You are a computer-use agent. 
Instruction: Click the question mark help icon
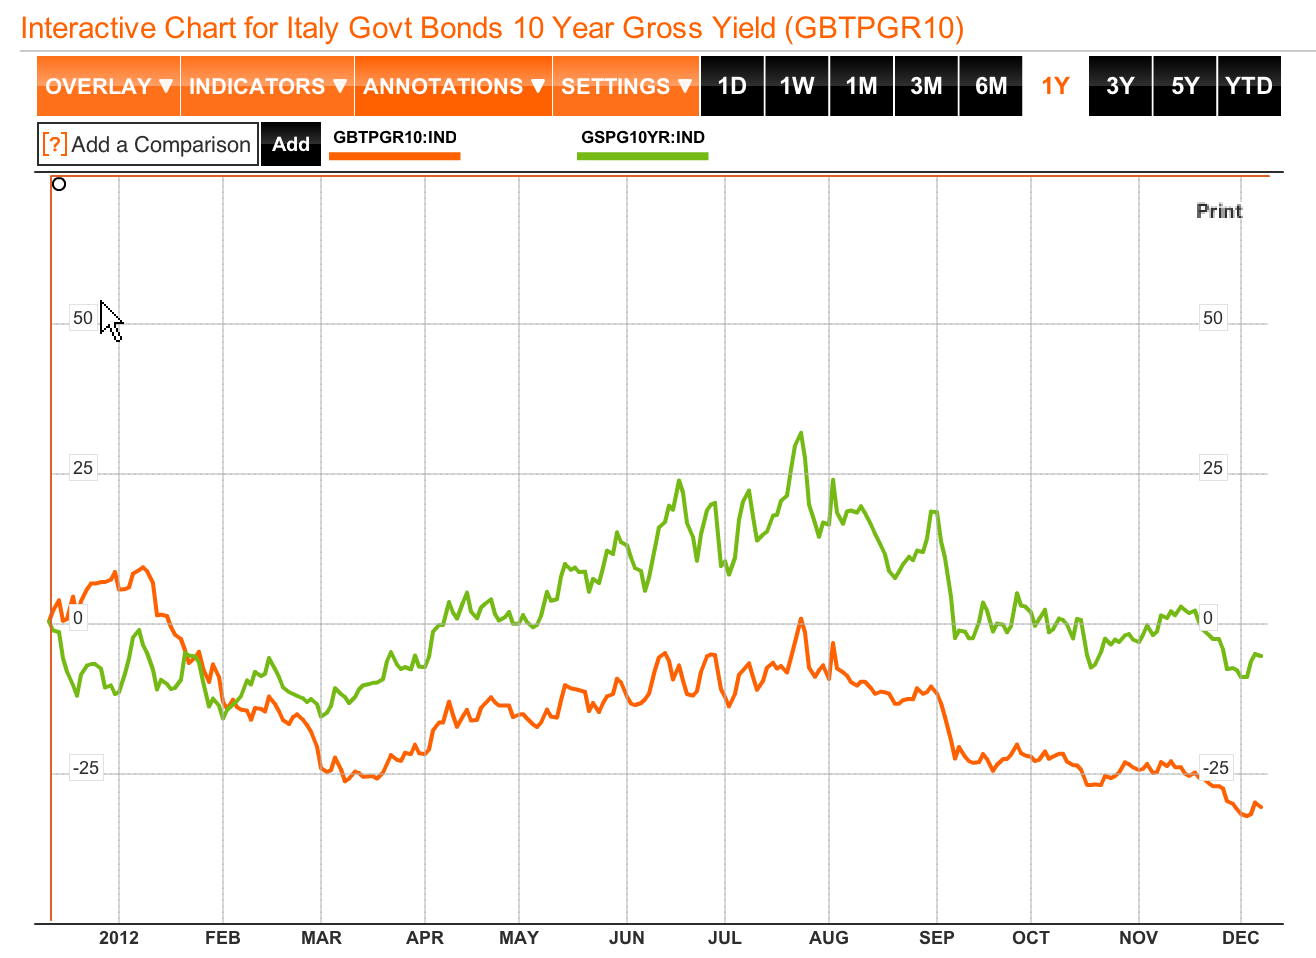55,144
